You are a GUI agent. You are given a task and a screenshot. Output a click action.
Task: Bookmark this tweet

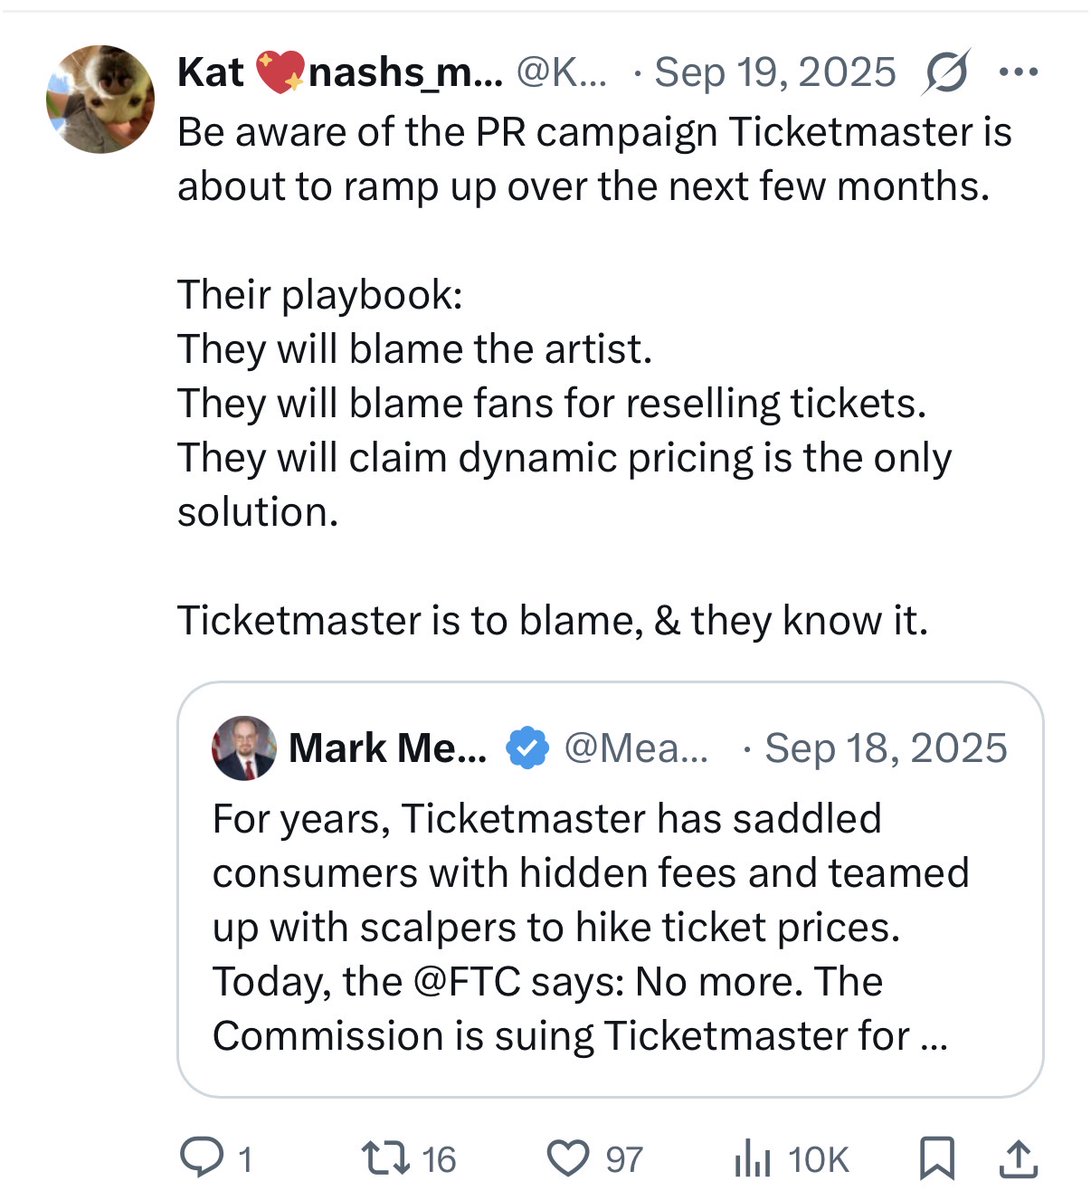pyautogui.click(x=936, y=1158)
